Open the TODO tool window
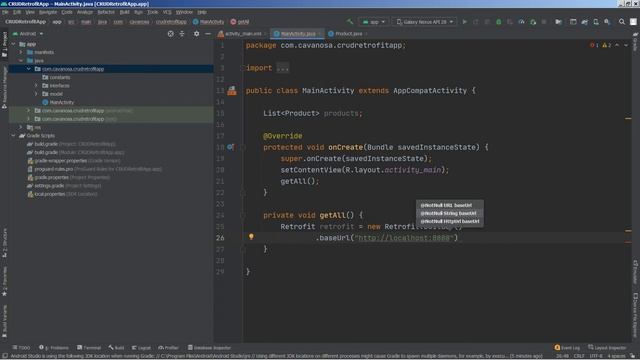 tap(21, 348)
